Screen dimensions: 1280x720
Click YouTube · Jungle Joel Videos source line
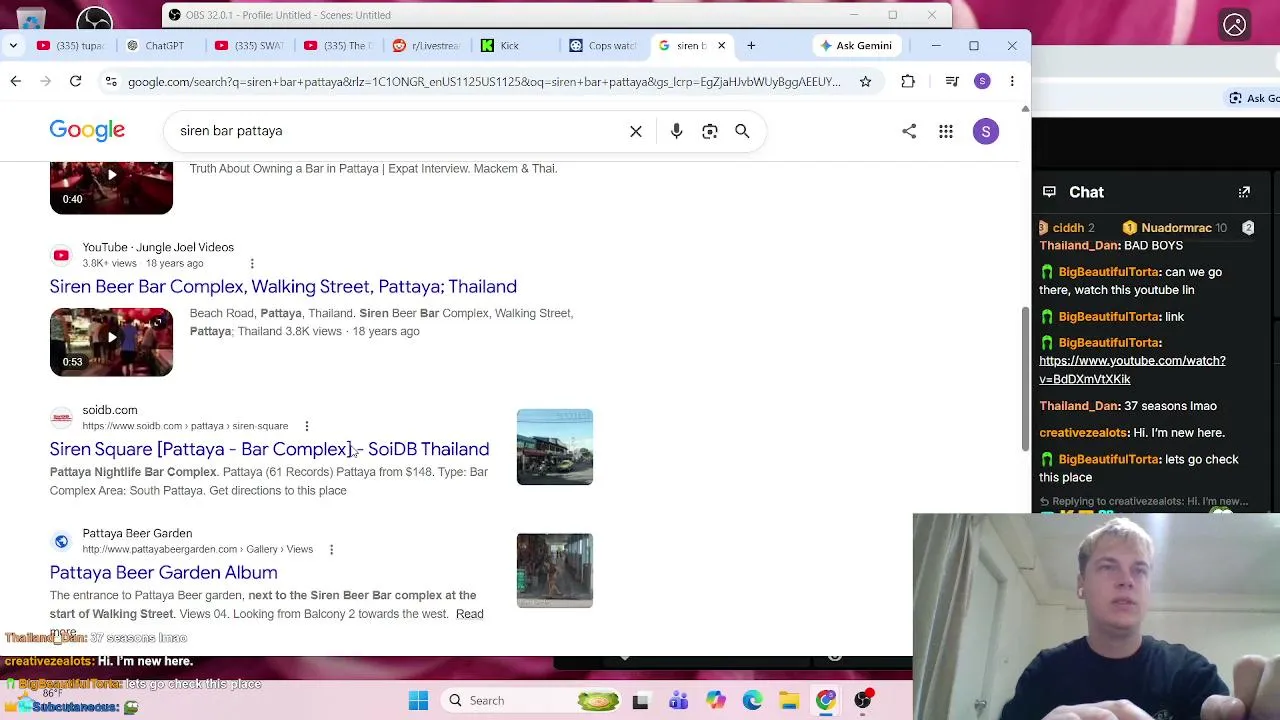pyautogui.click(x=158, y=248)
